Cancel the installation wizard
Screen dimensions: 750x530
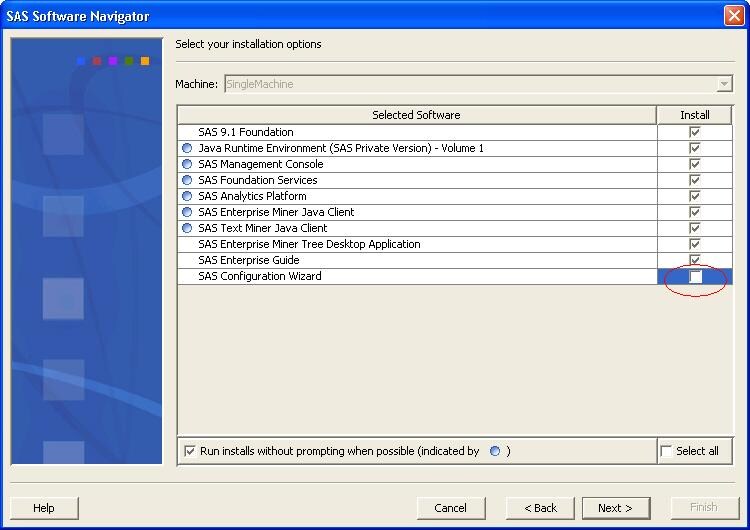point(450,508)
